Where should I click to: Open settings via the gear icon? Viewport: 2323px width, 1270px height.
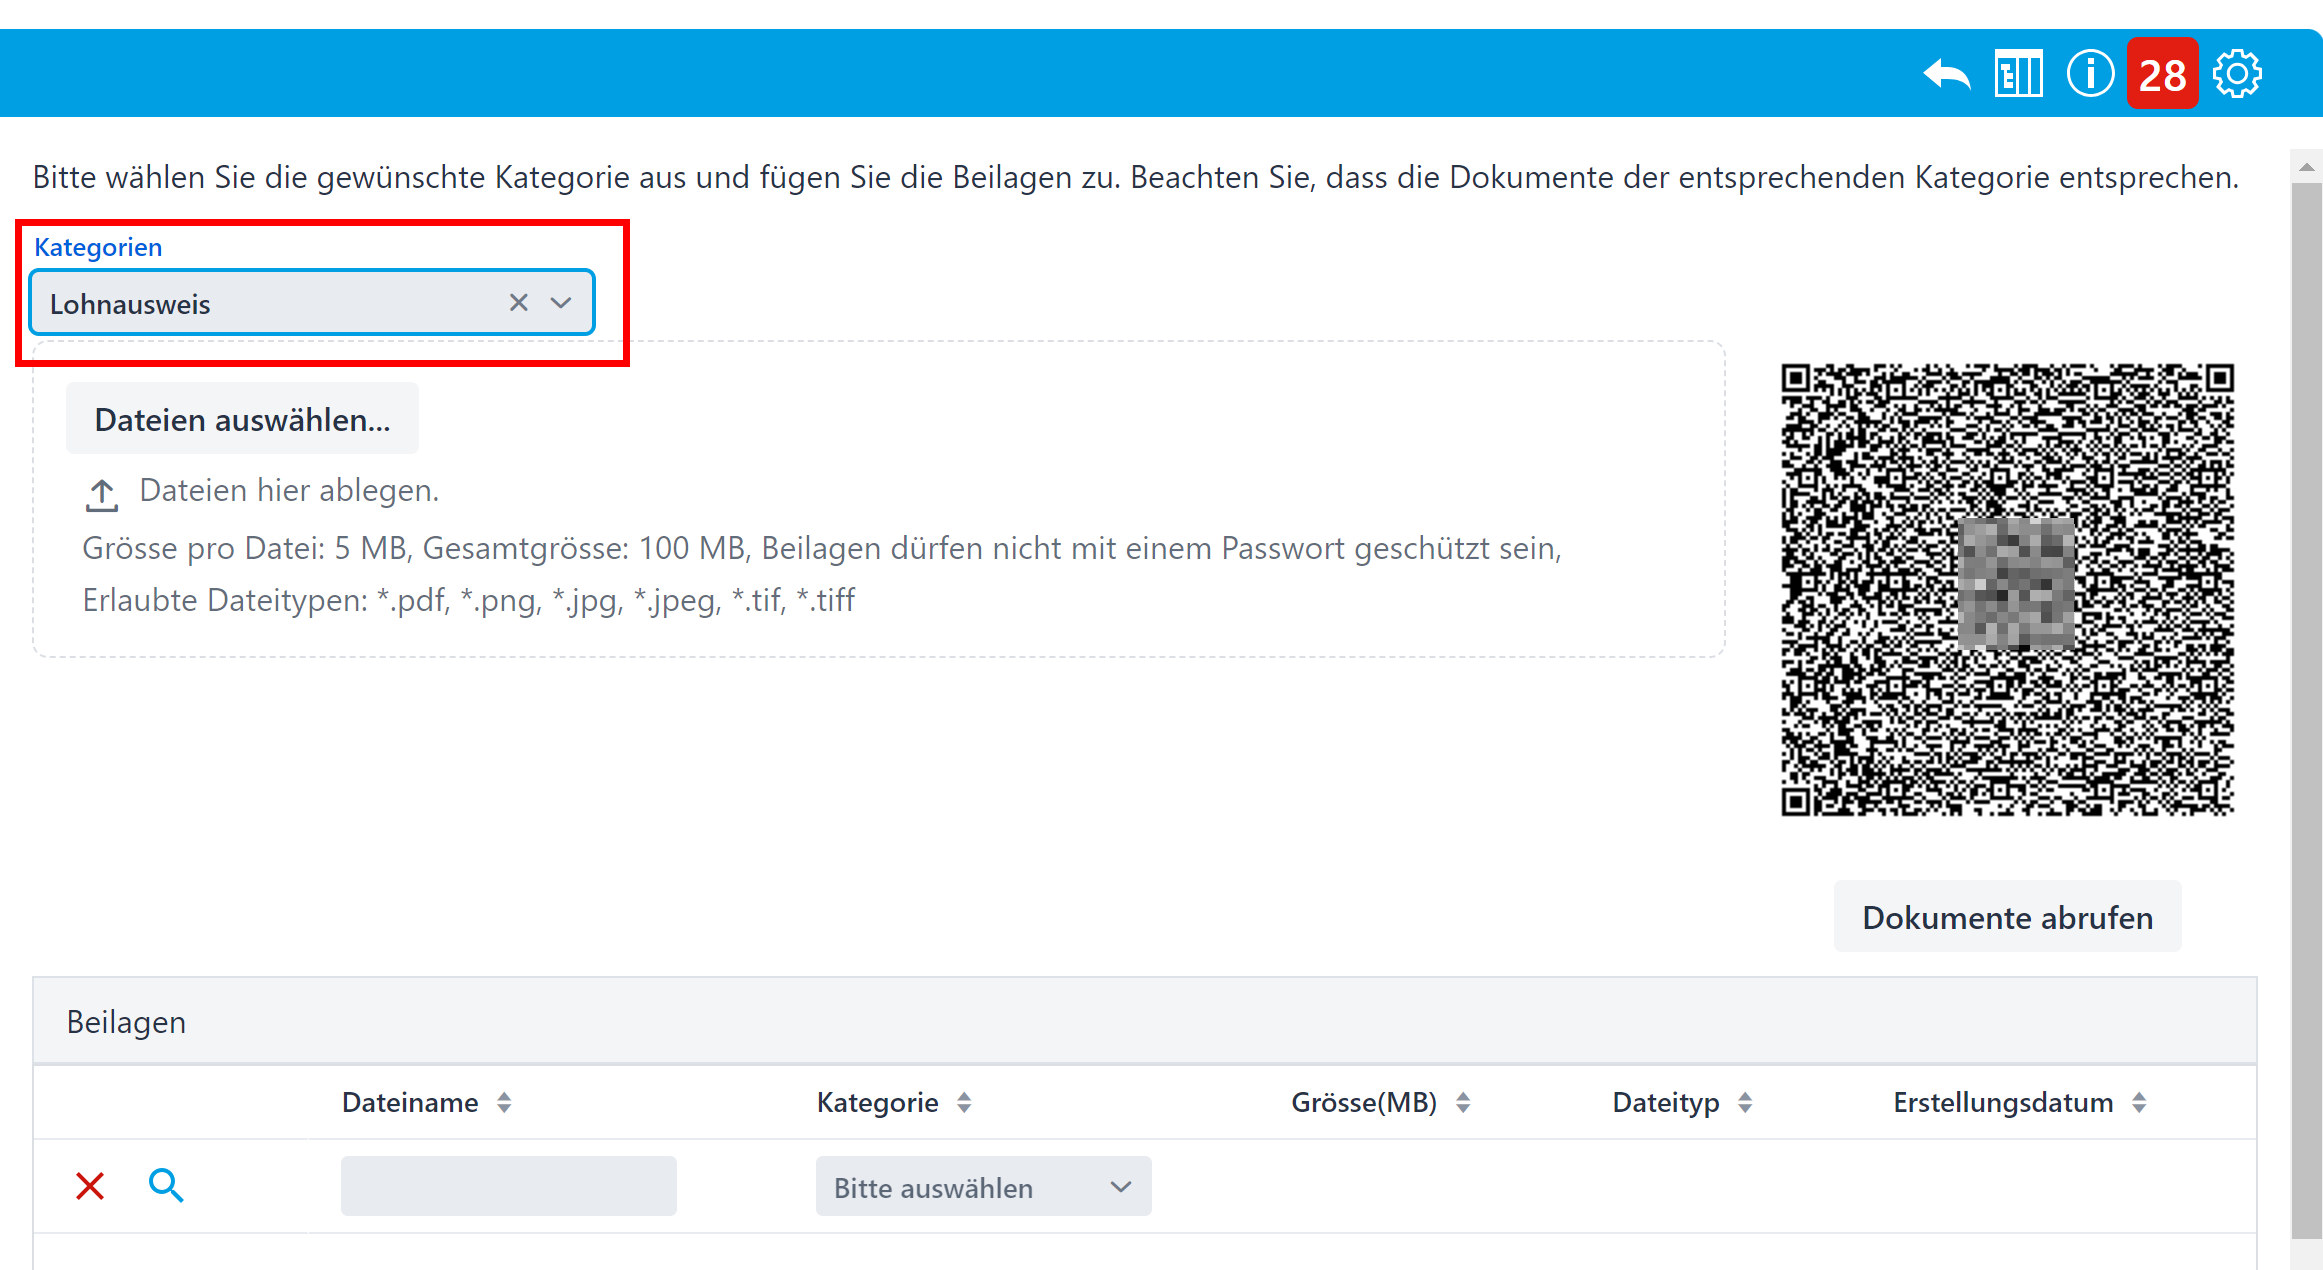(2237, 74)
